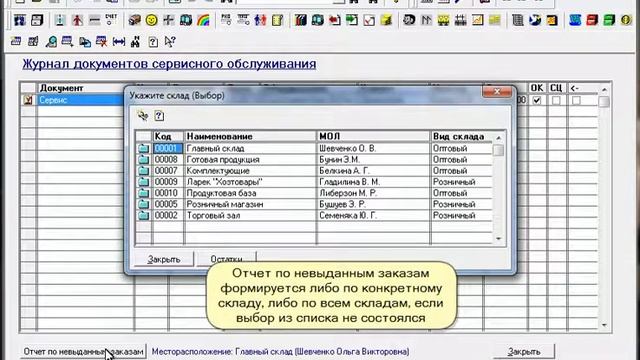Screen dimensions: 640x360
Task: Select the Комплектующие warehouse row
Action: pos(313,171)
